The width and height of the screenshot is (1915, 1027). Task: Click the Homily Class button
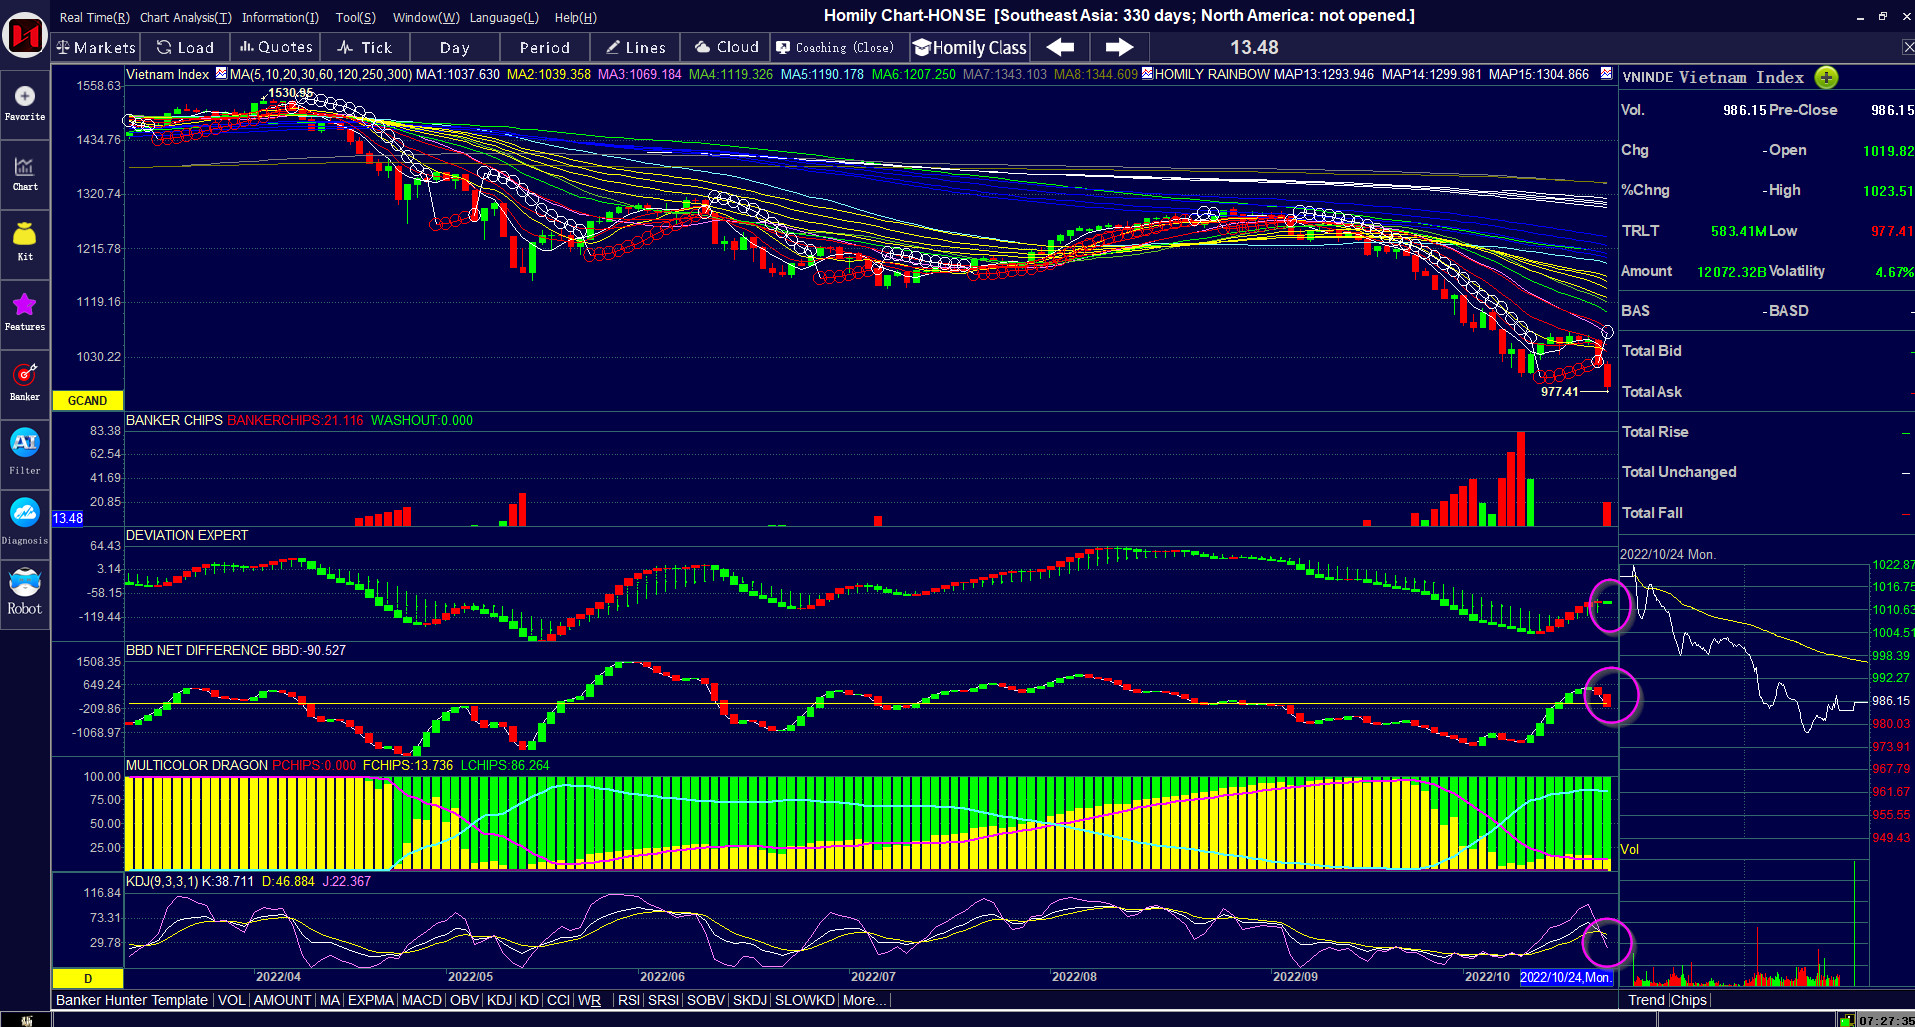970,47
